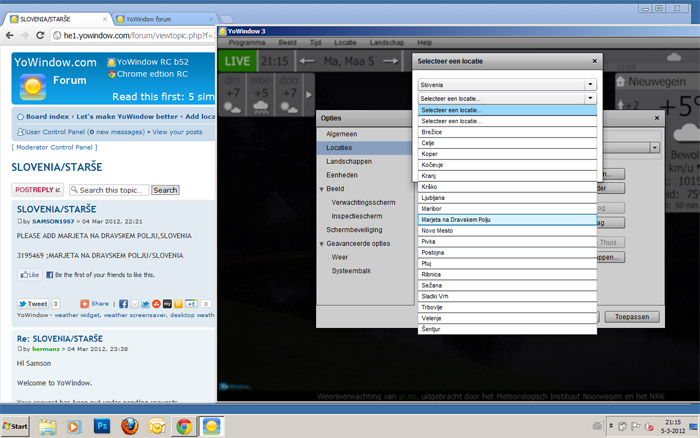
Task: Open media player from taskbar
Action: coord(74,427)
